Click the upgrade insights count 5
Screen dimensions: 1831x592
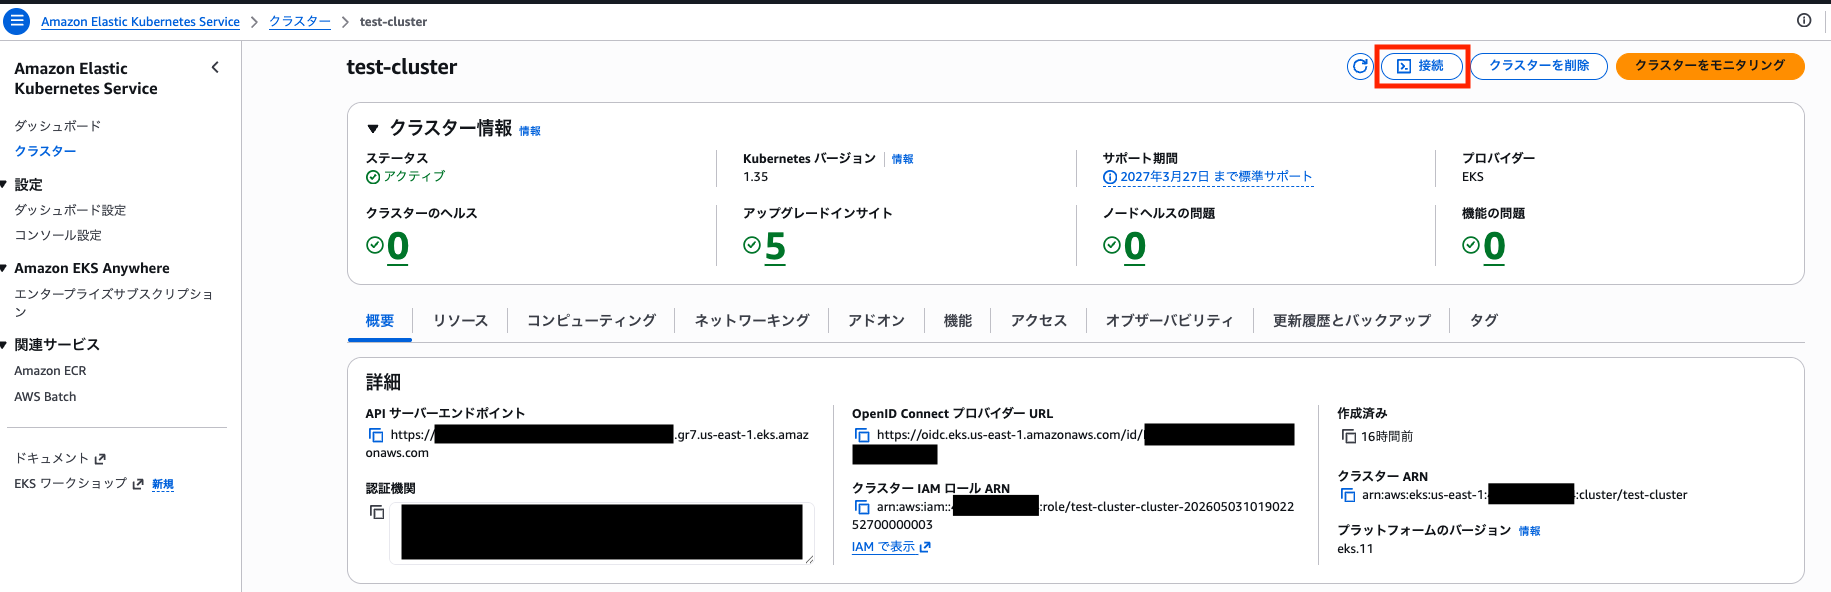(775, 246)
